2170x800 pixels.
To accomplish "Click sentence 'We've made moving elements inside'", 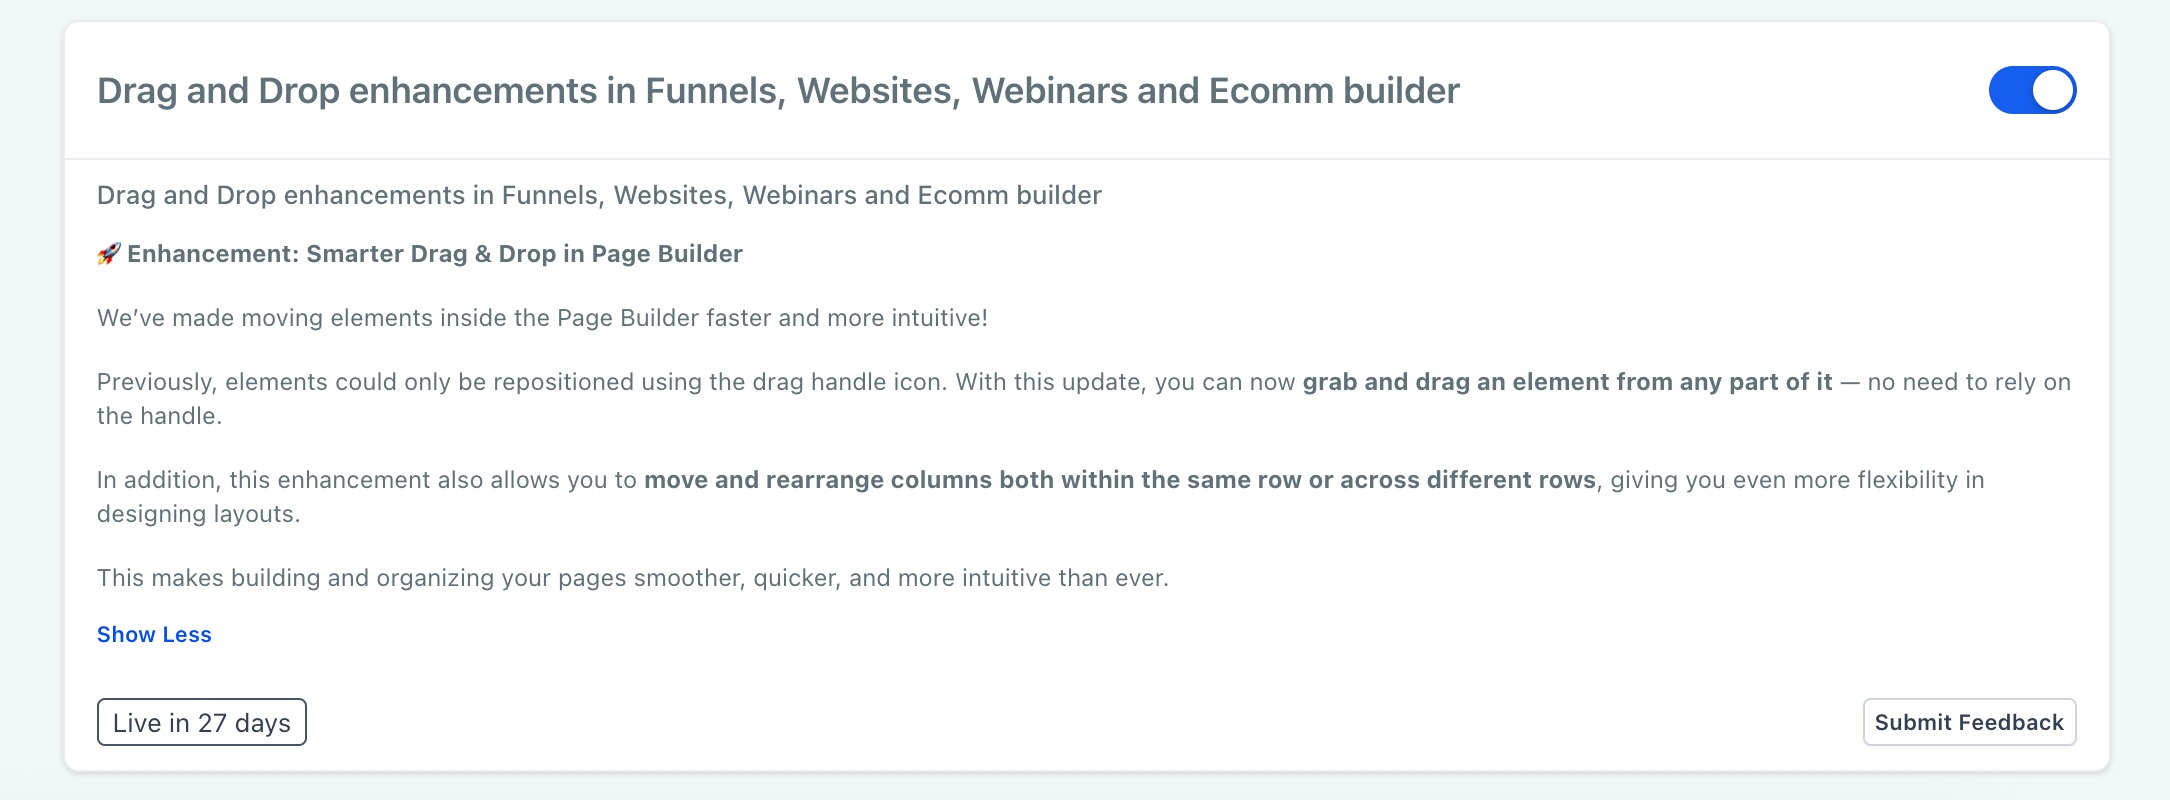I will click(542, 318).
